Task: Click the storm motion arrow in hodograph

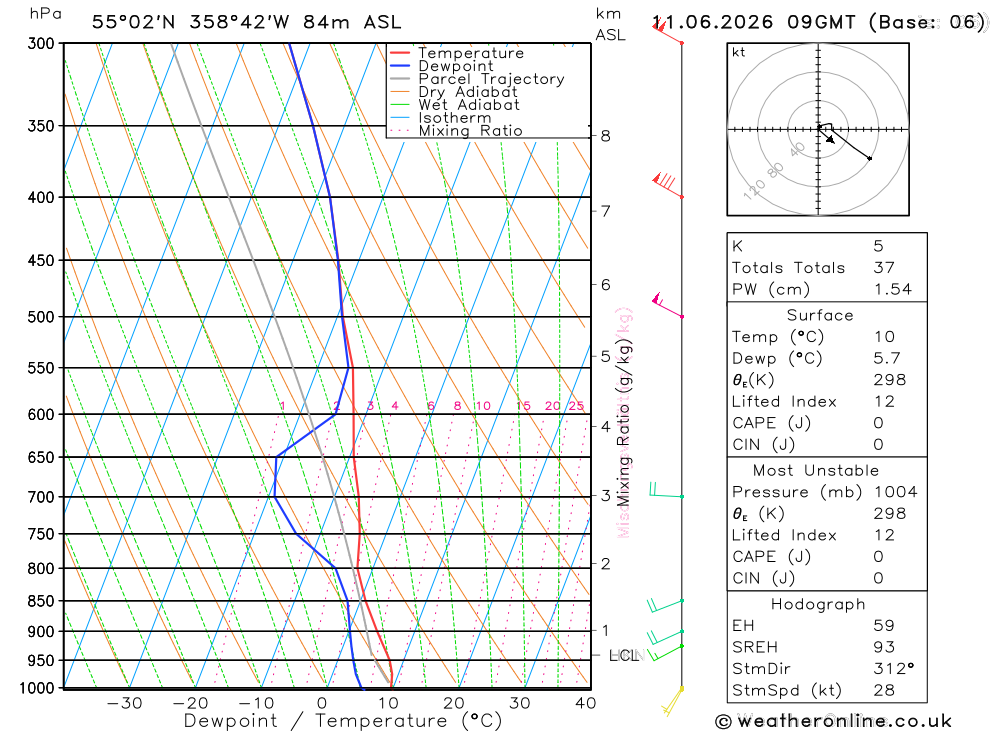Action: coord(827,137)
